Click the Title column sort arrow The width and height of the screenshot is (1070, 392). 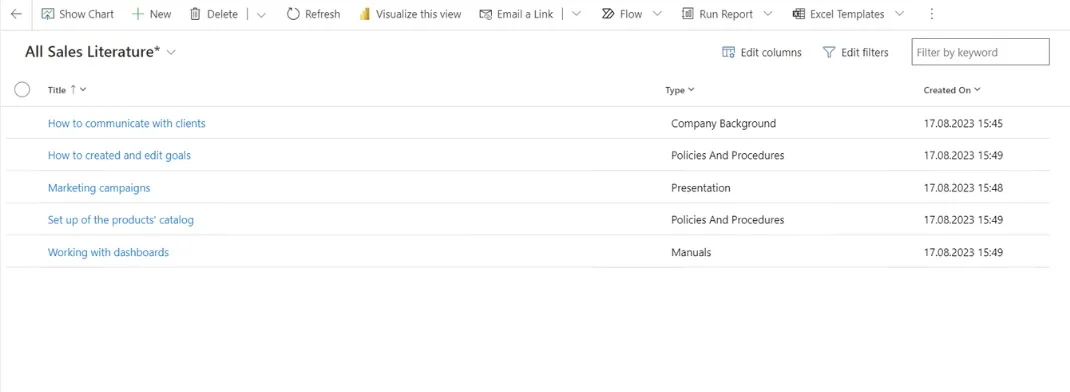coord(74,89)
